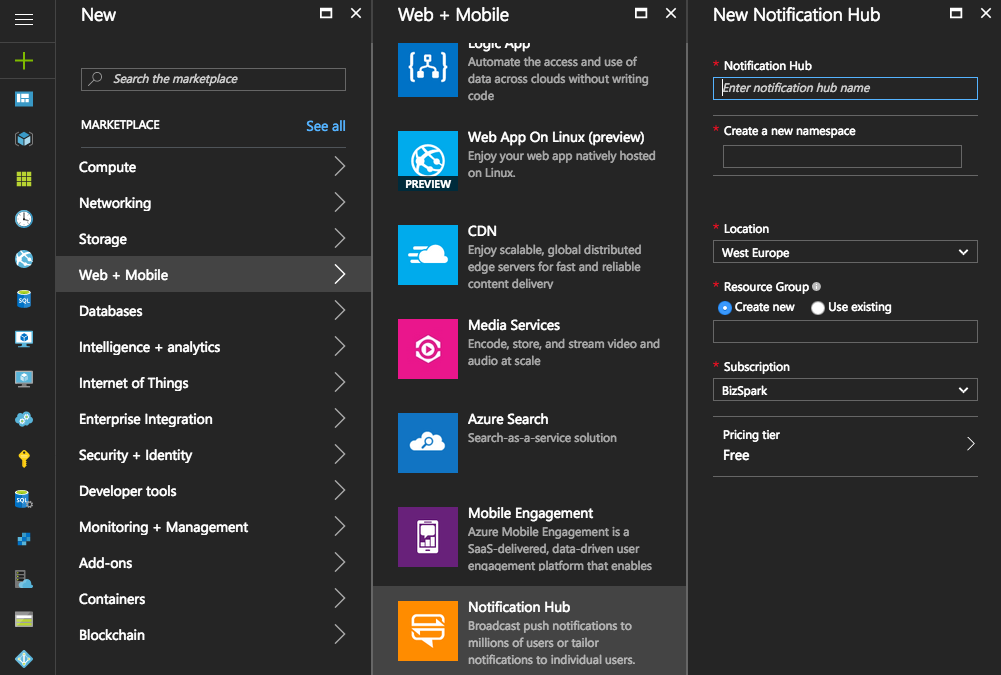1001x675 pixels.
Task: Select Web + Mobile marketplace category
Action: click(x=213, y=275)
